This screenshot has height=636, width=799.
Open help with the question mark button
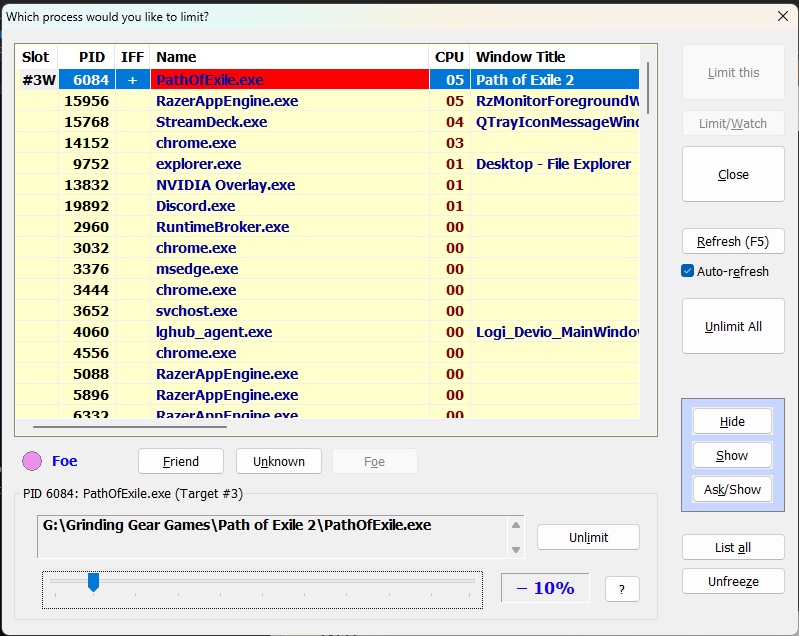[x=622, y=589]
